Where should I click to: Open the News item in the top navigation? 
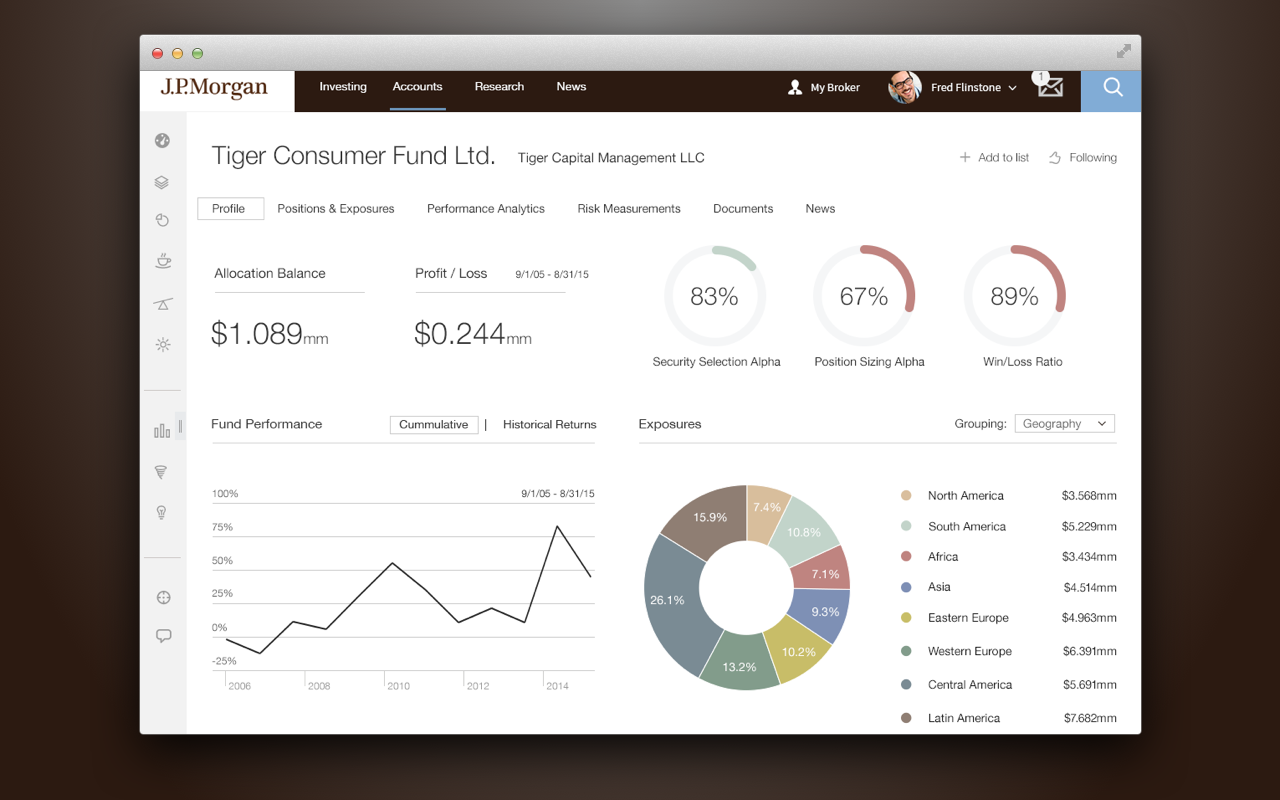pyautogui.click(x=571, y=87)
